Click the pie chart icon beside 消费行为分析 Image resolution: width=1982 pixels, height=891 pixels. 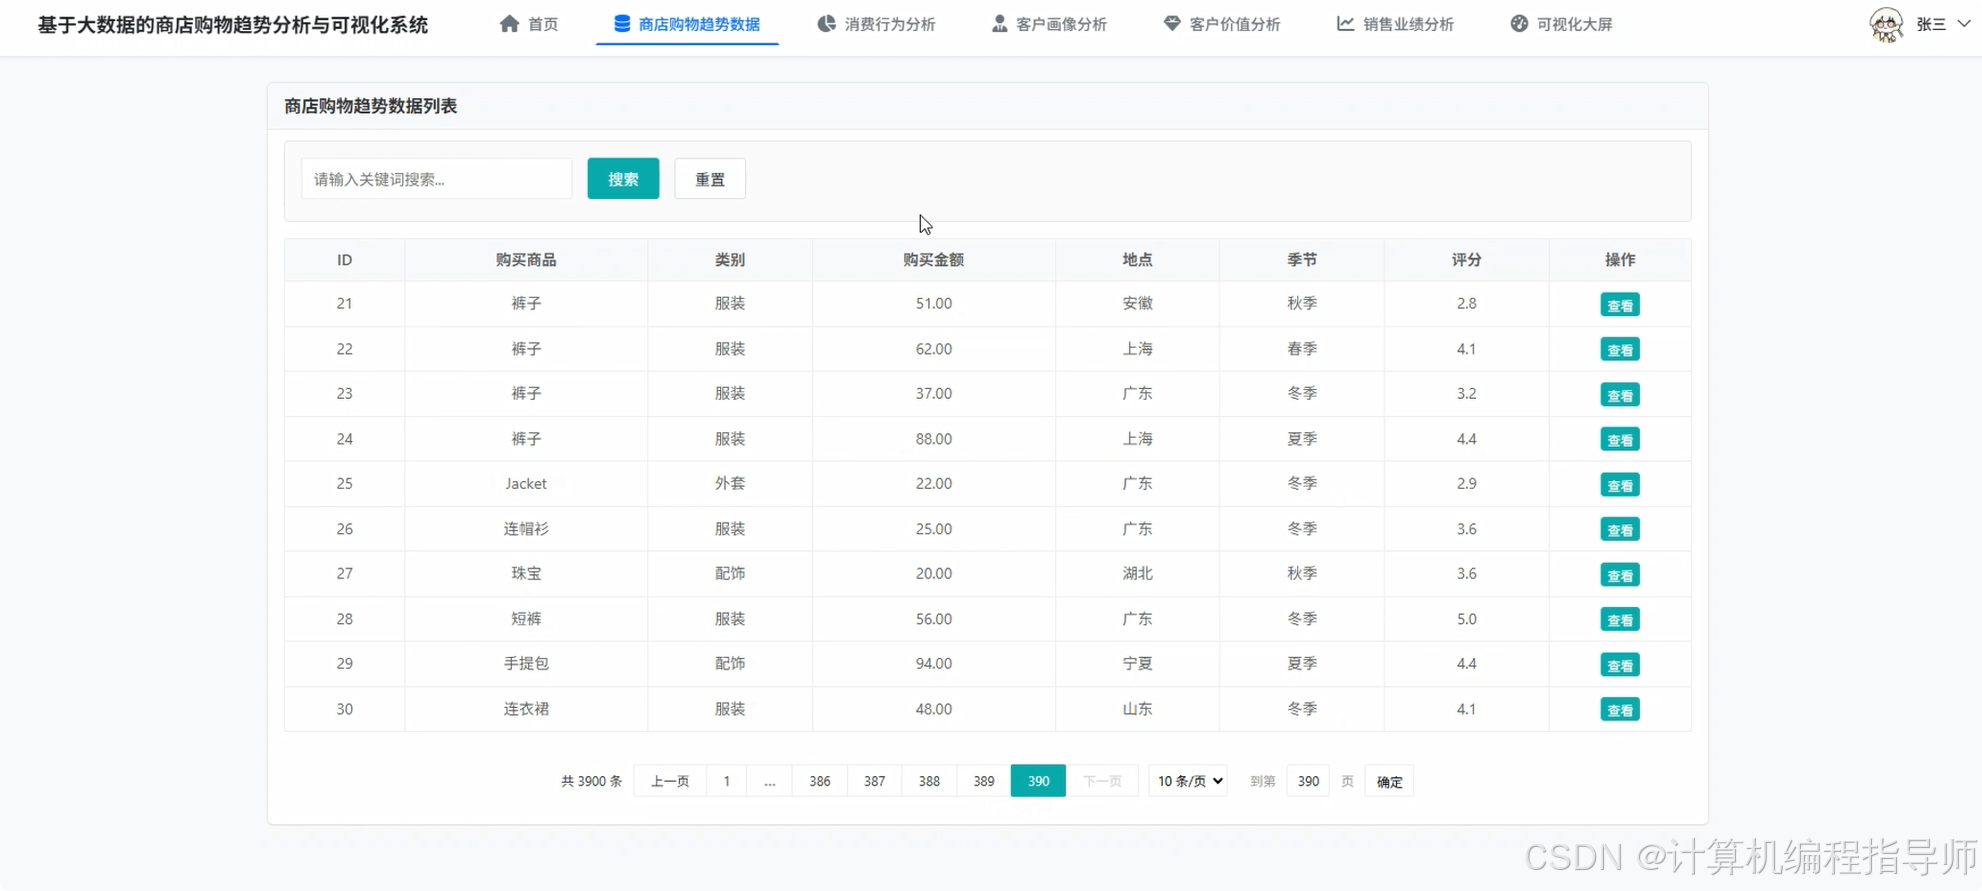point(826,23)
